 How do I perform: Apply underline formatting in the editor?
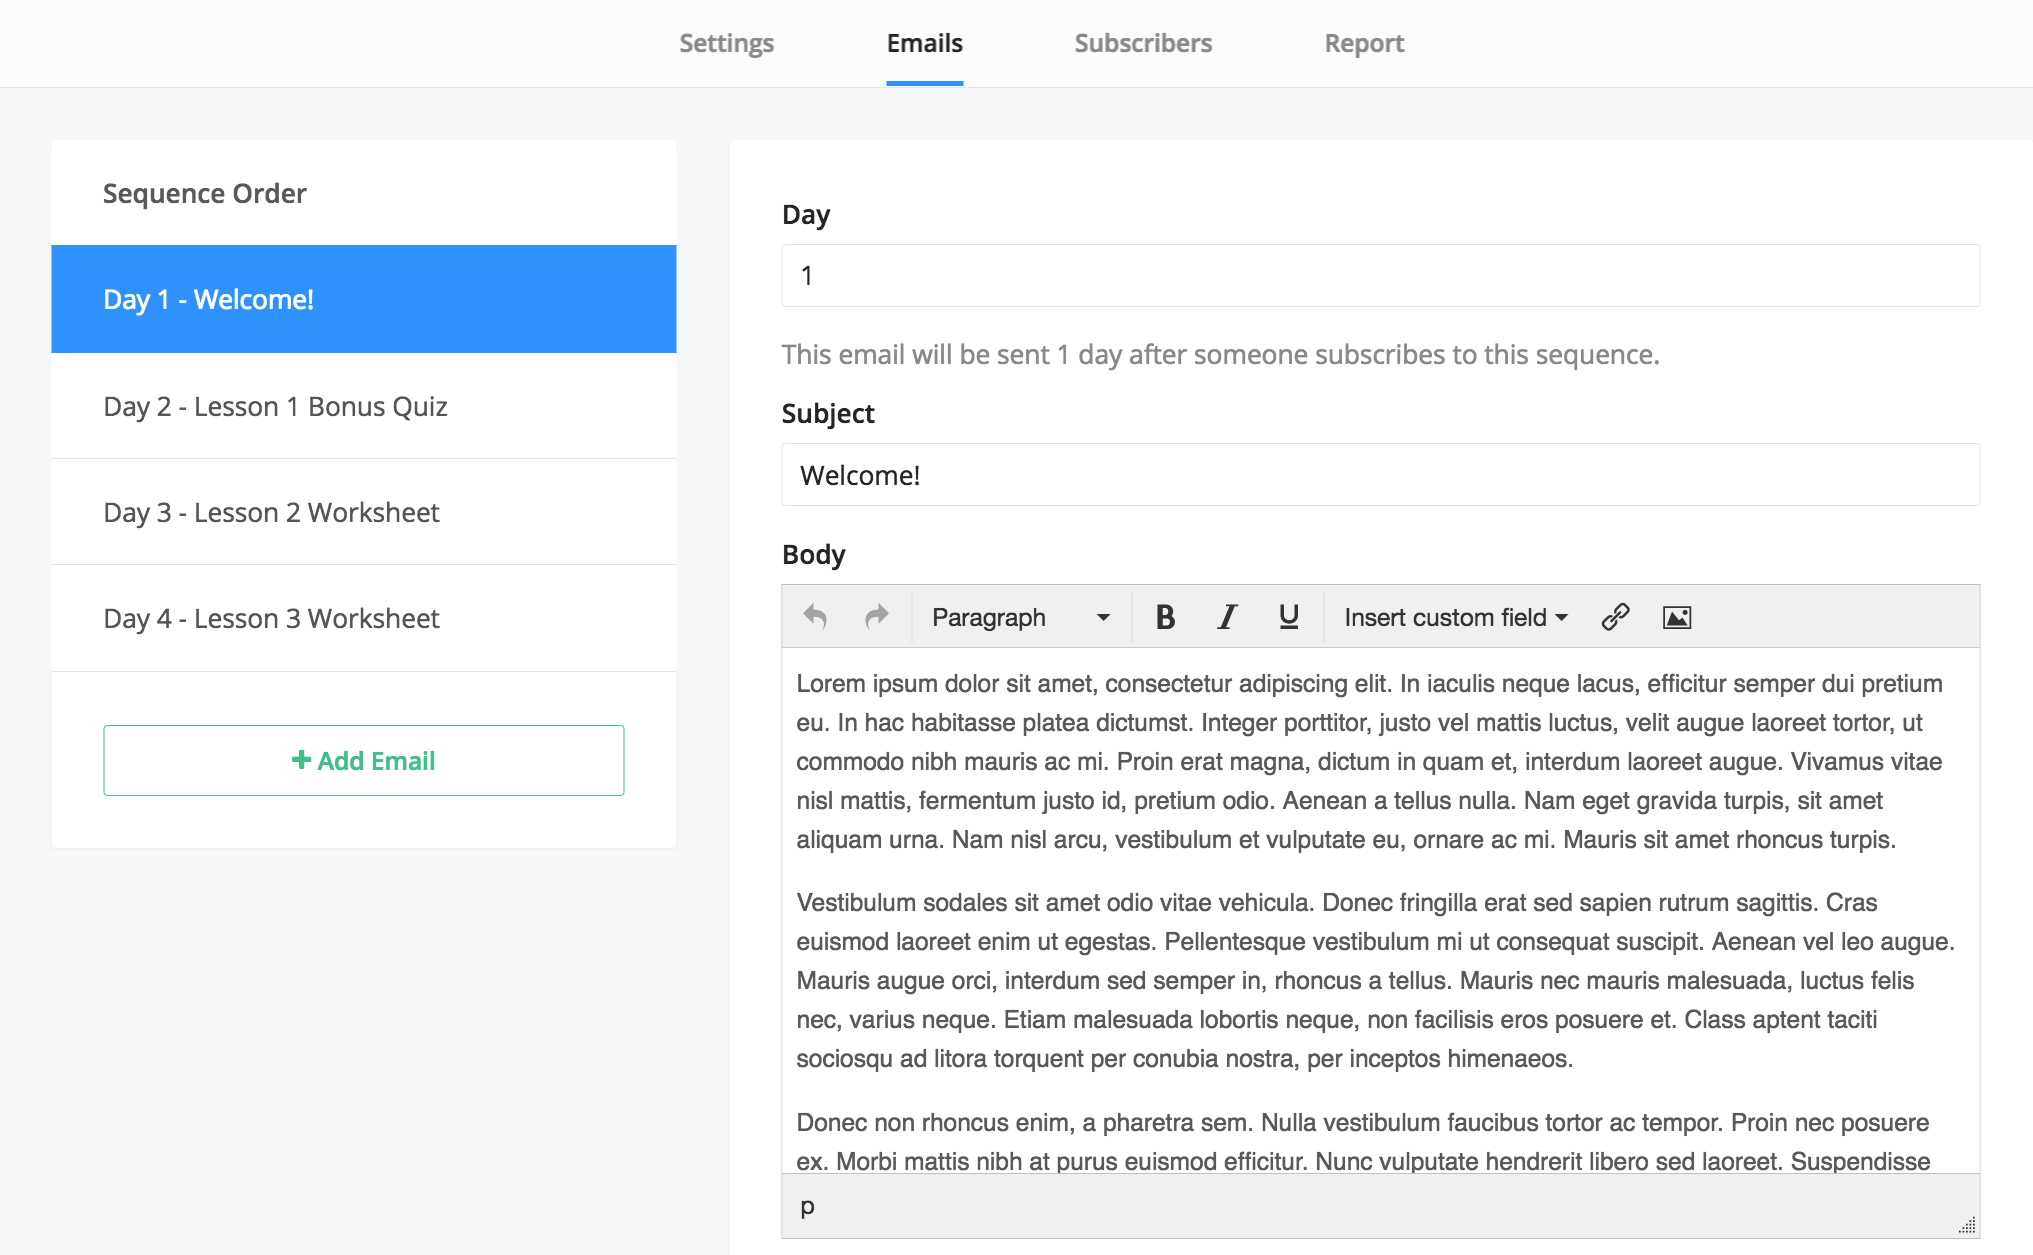click(1288, 617)
